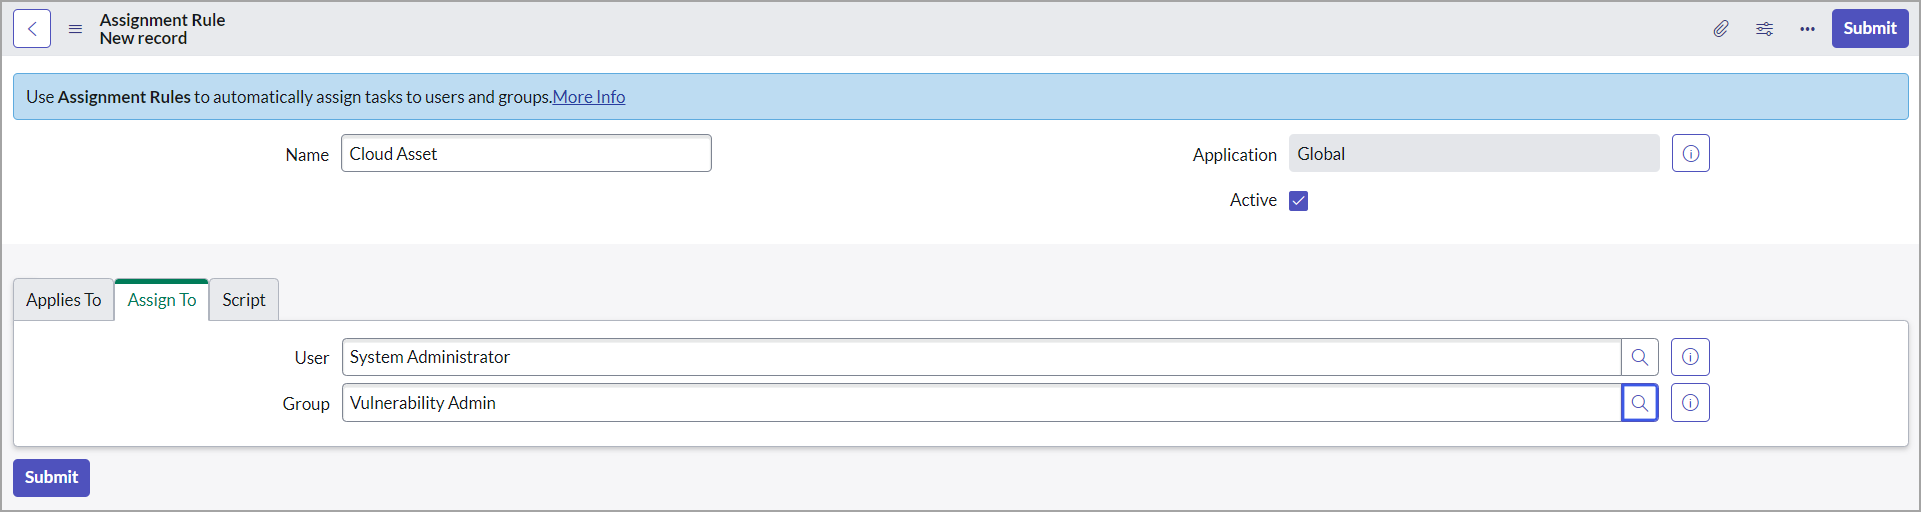
Task: Open the Group lookup search icon
Action: point(1640,403)
